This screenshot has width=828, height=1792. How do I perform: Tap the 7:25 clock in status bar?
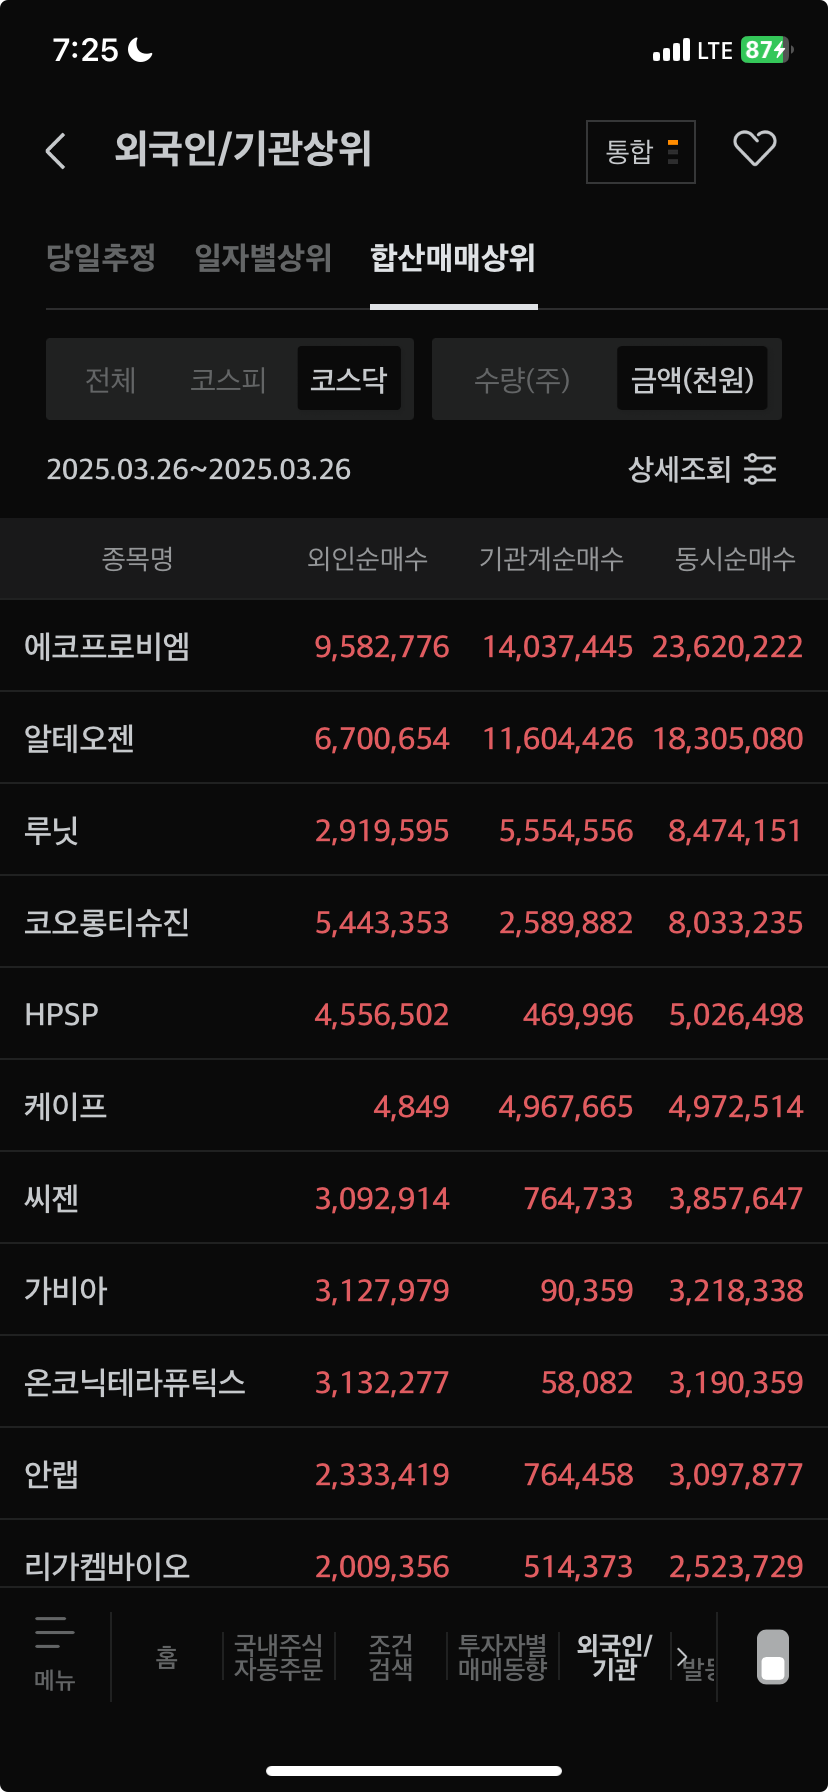tap(85, 50)
